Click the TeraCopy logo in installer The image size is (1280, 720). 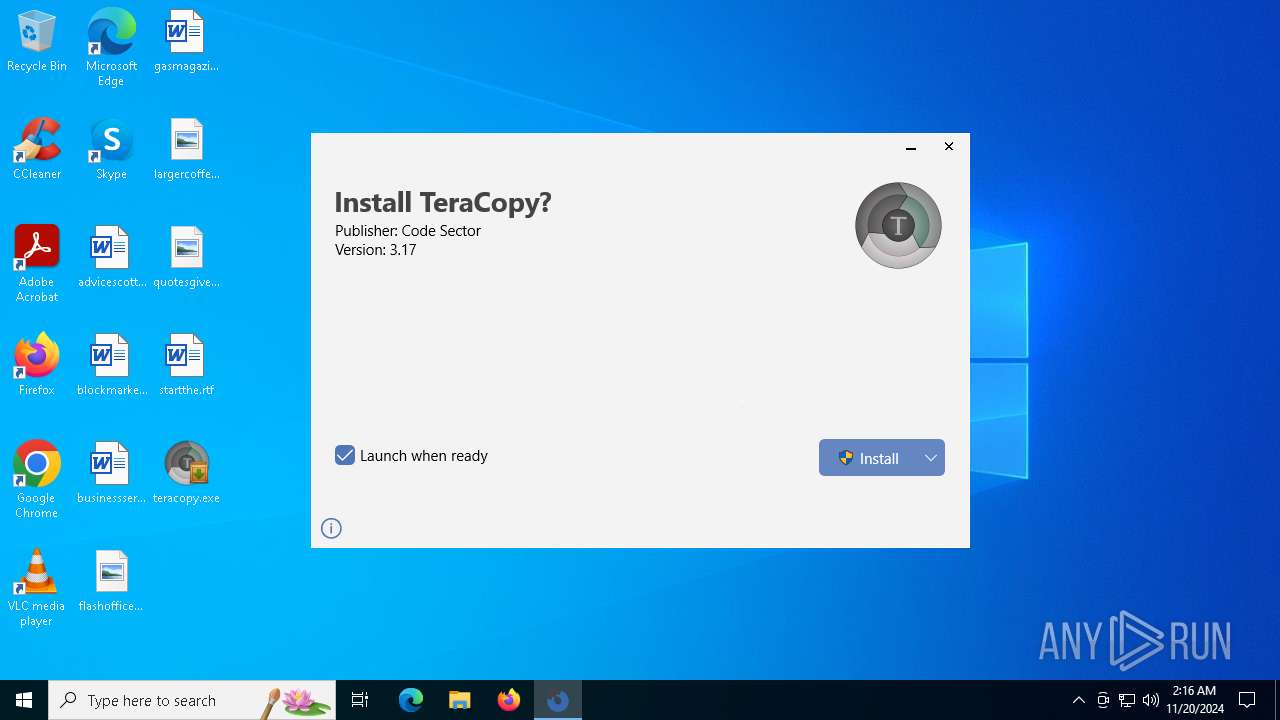click(x=898, y=225)
